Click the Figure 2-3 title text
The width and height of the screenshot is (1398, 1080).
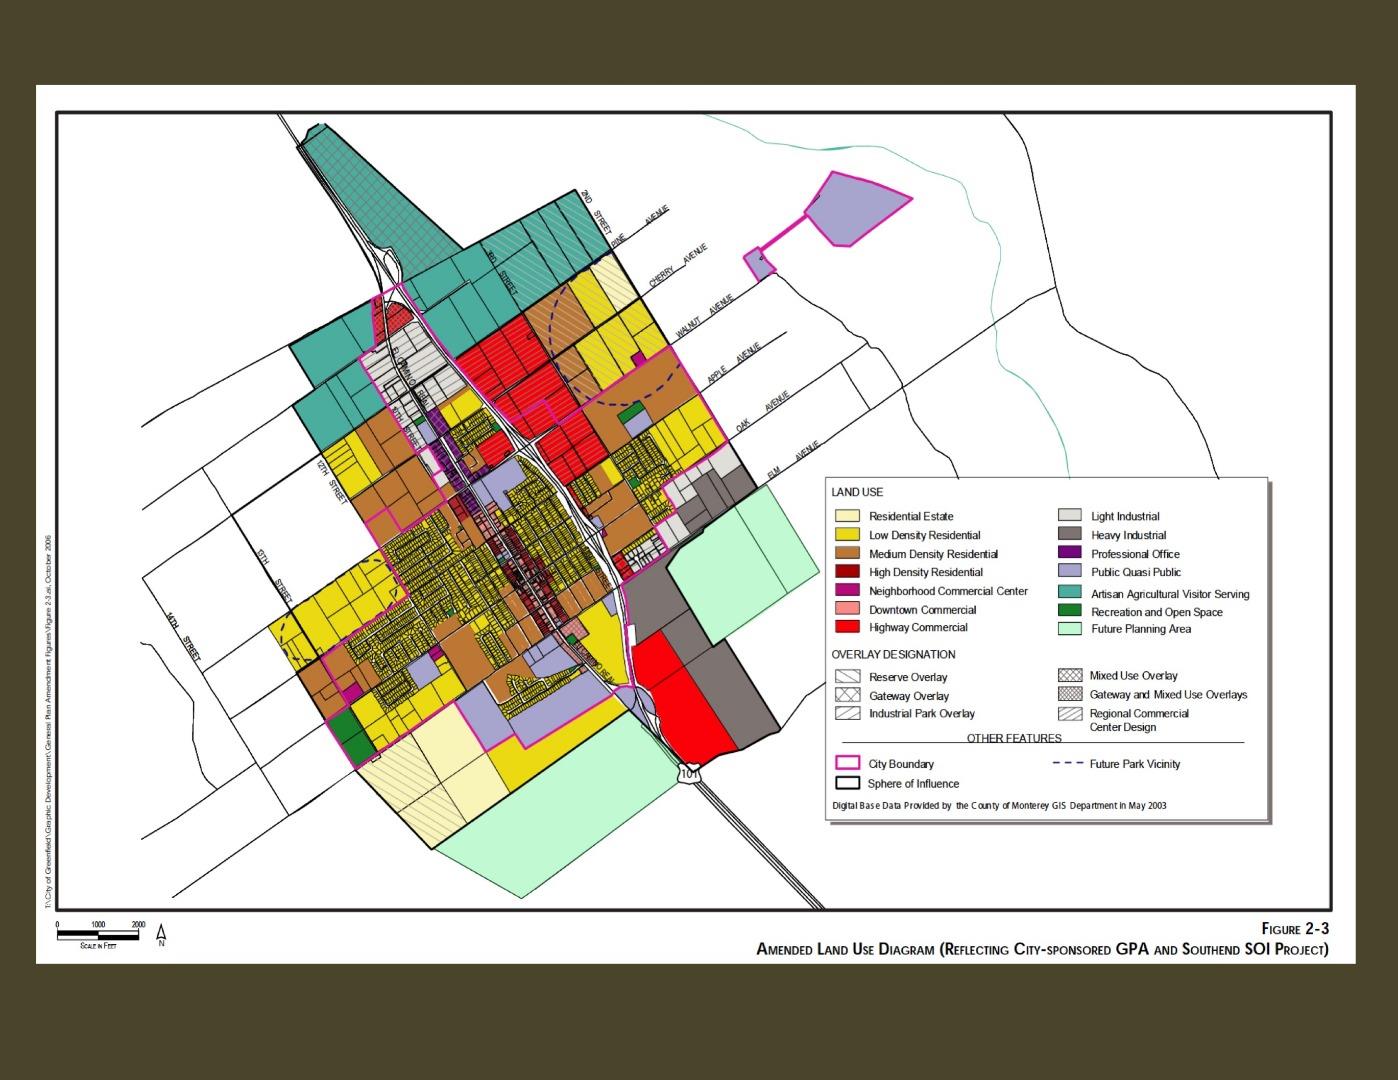click(x=1294, y=929)
